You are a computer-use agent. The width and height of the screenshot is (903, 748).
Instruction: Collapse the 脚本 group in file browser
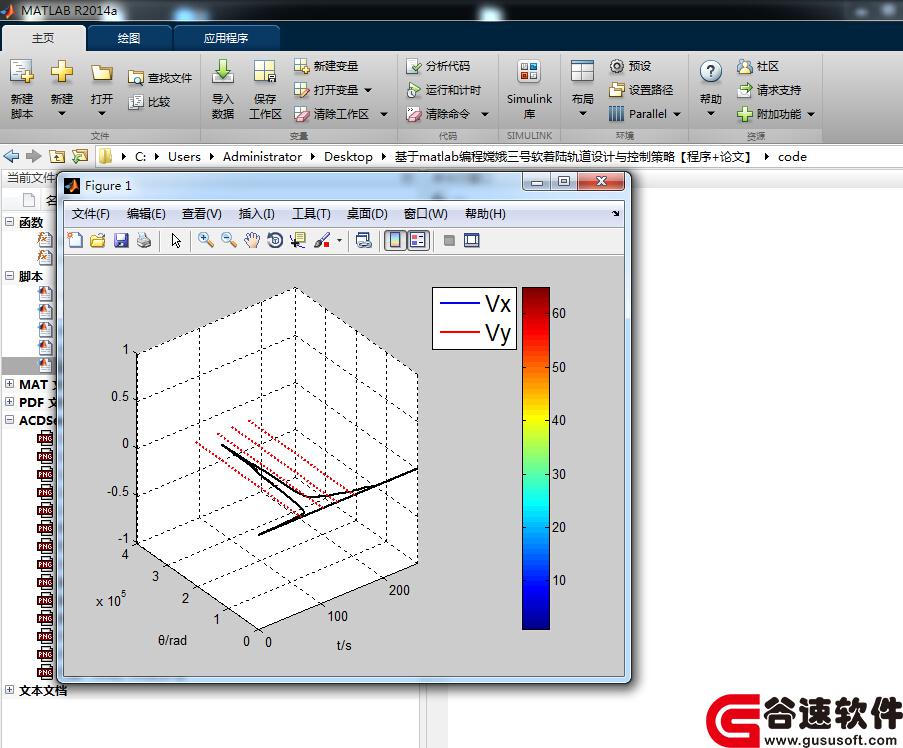pyautogui.click(x=9, y=276)
